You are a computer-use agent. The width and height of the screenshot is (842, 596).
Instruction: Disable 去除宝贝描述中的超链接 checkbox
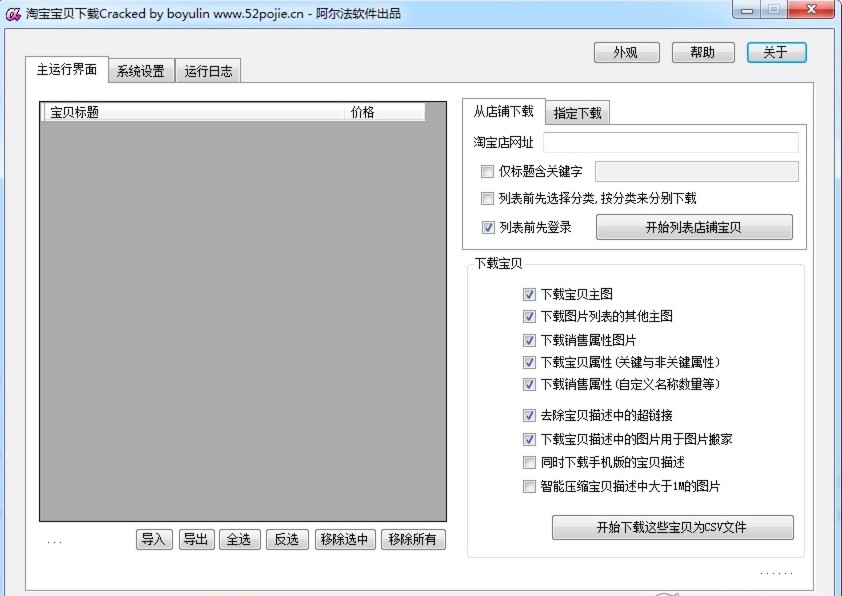coord(529,415)
